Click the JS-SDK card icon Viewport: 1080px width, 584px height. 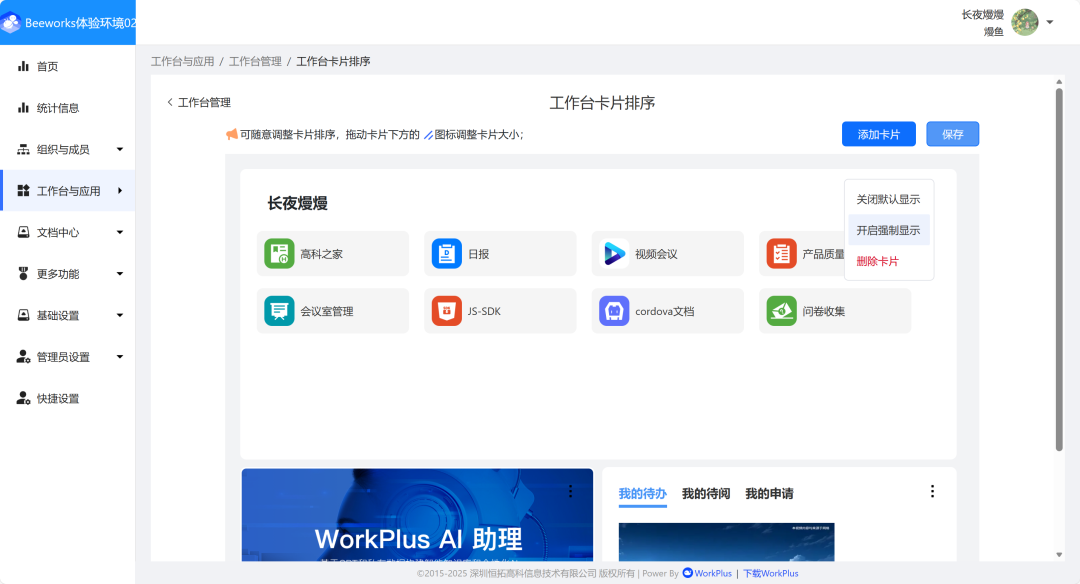(445, 310)
